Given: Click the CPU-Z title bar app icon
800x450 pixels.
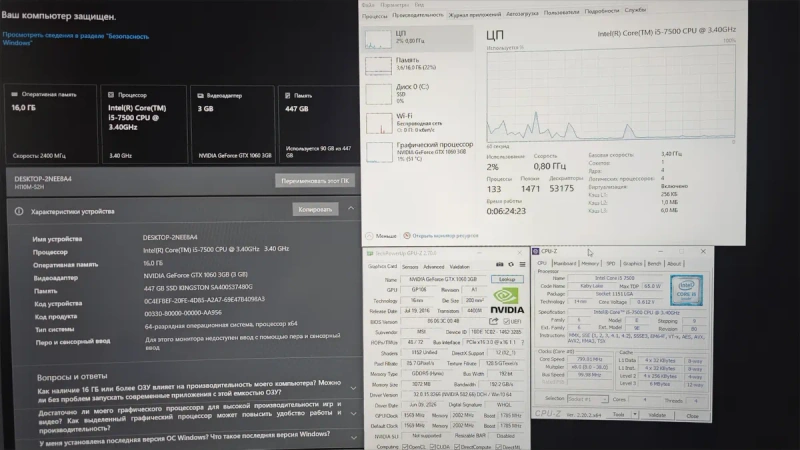Looking at the screenshot, I should 536,252.
